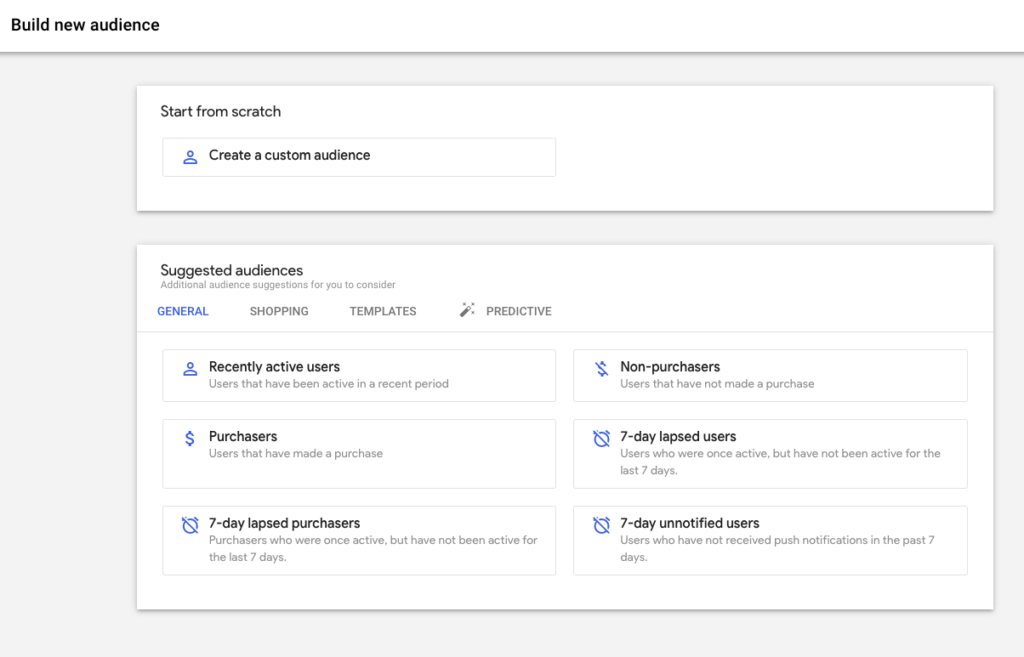Click the crossed-out dollar icon for Non-purchasers
This screenshot has height=657, width=1024.
[601, 369]
